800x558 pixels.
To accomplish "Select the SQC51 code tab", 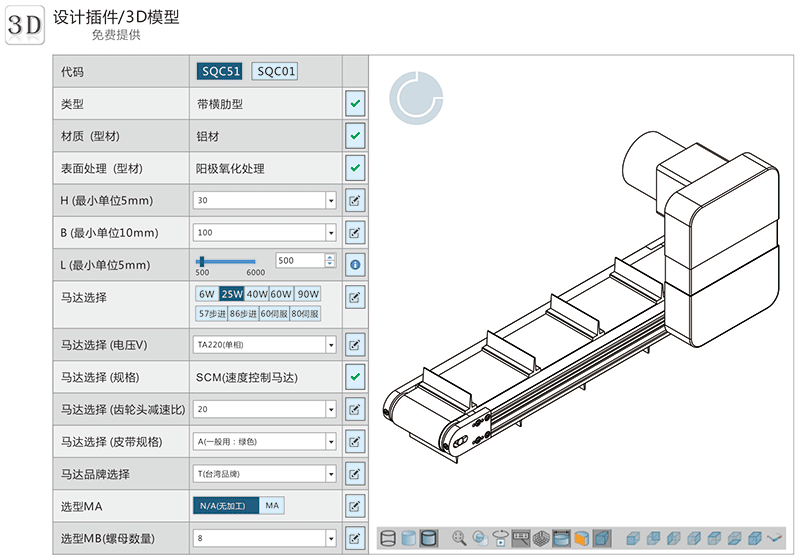I will (220, 71).
